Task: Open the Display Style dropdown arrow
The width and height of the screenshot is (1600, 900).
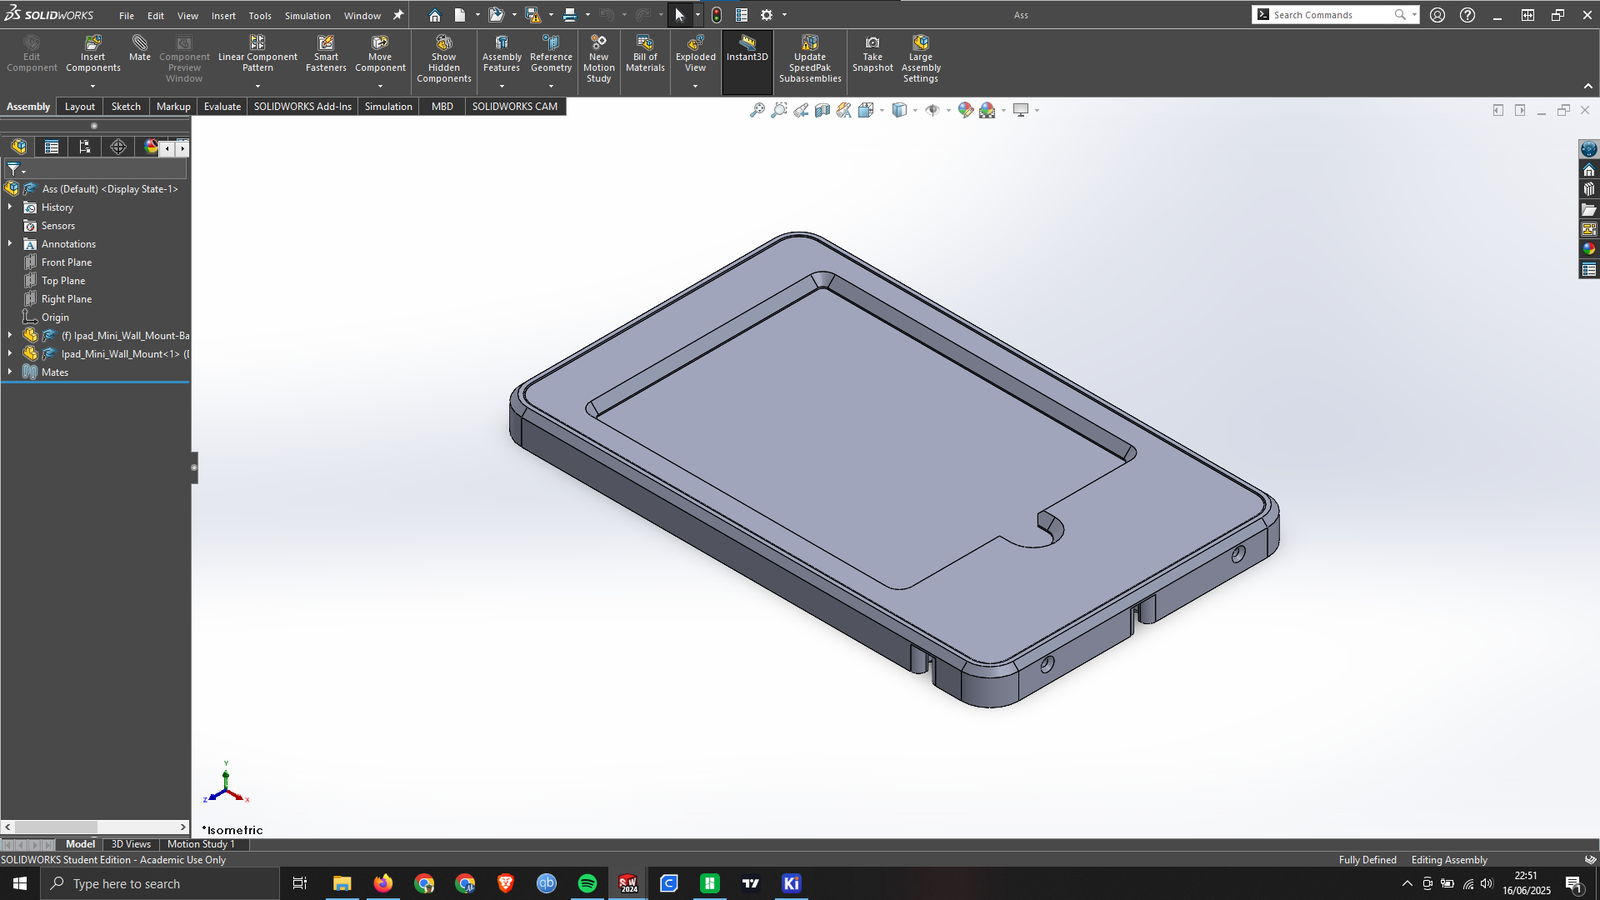Action: [x=914, y=110]
